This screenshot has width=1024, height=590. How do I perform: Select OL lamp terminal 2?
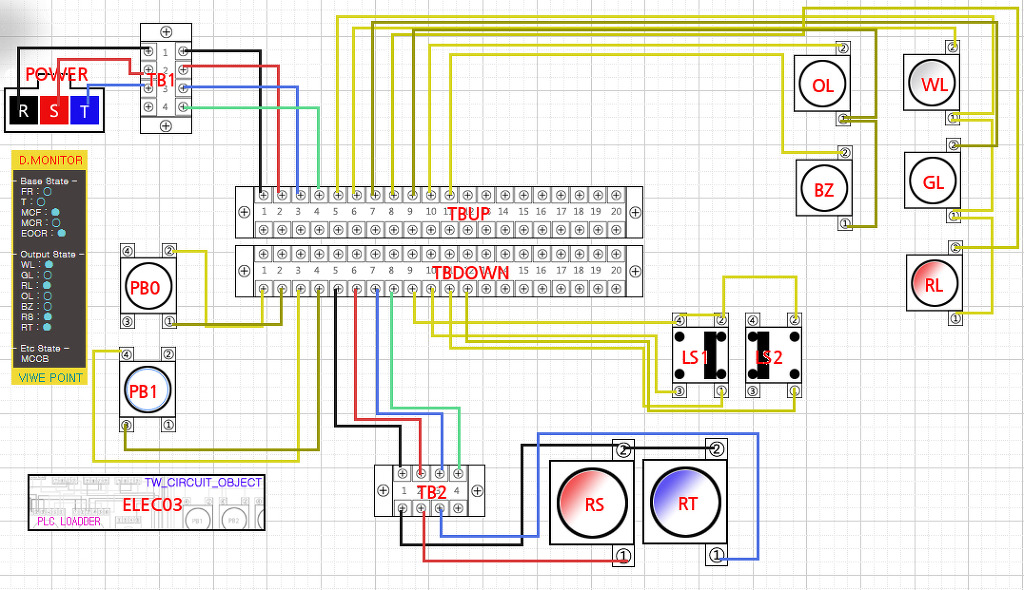(x=844, y=48)
